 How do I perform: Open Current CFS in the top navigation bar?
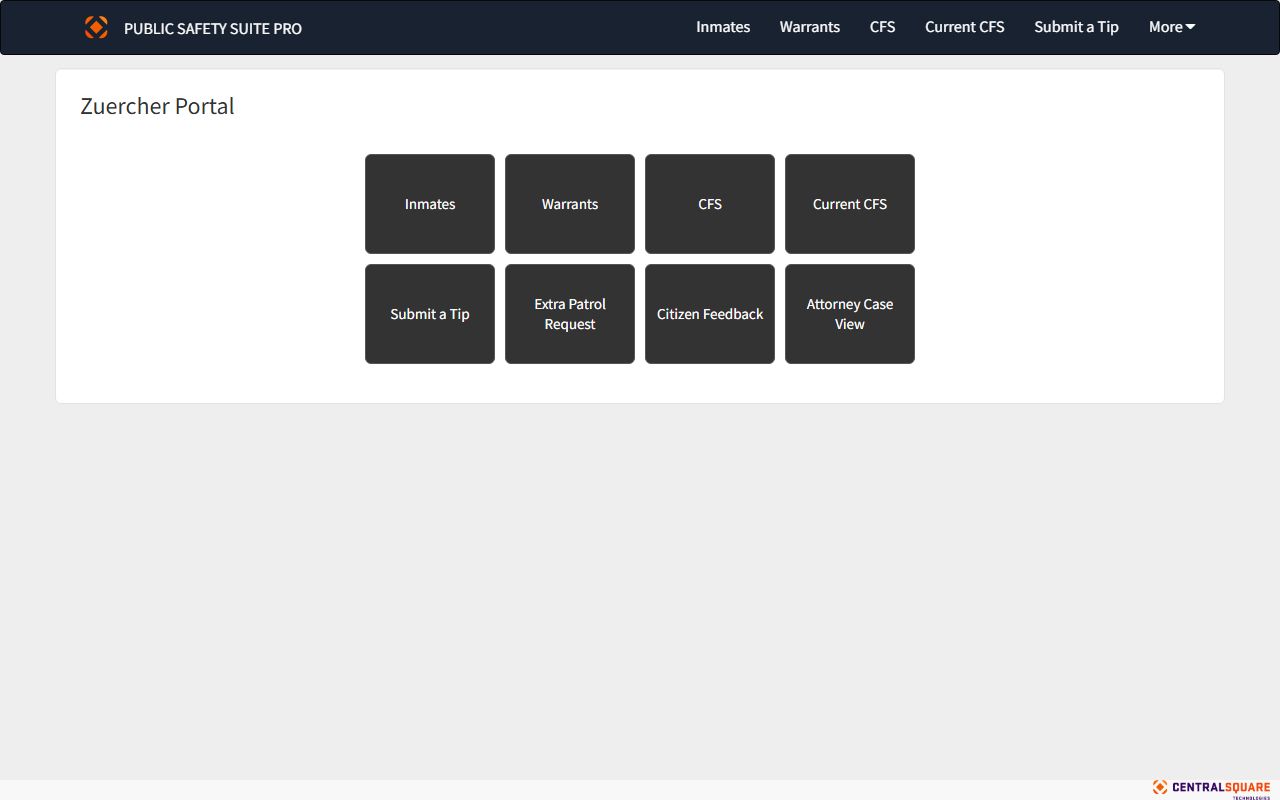coord(964,27)
